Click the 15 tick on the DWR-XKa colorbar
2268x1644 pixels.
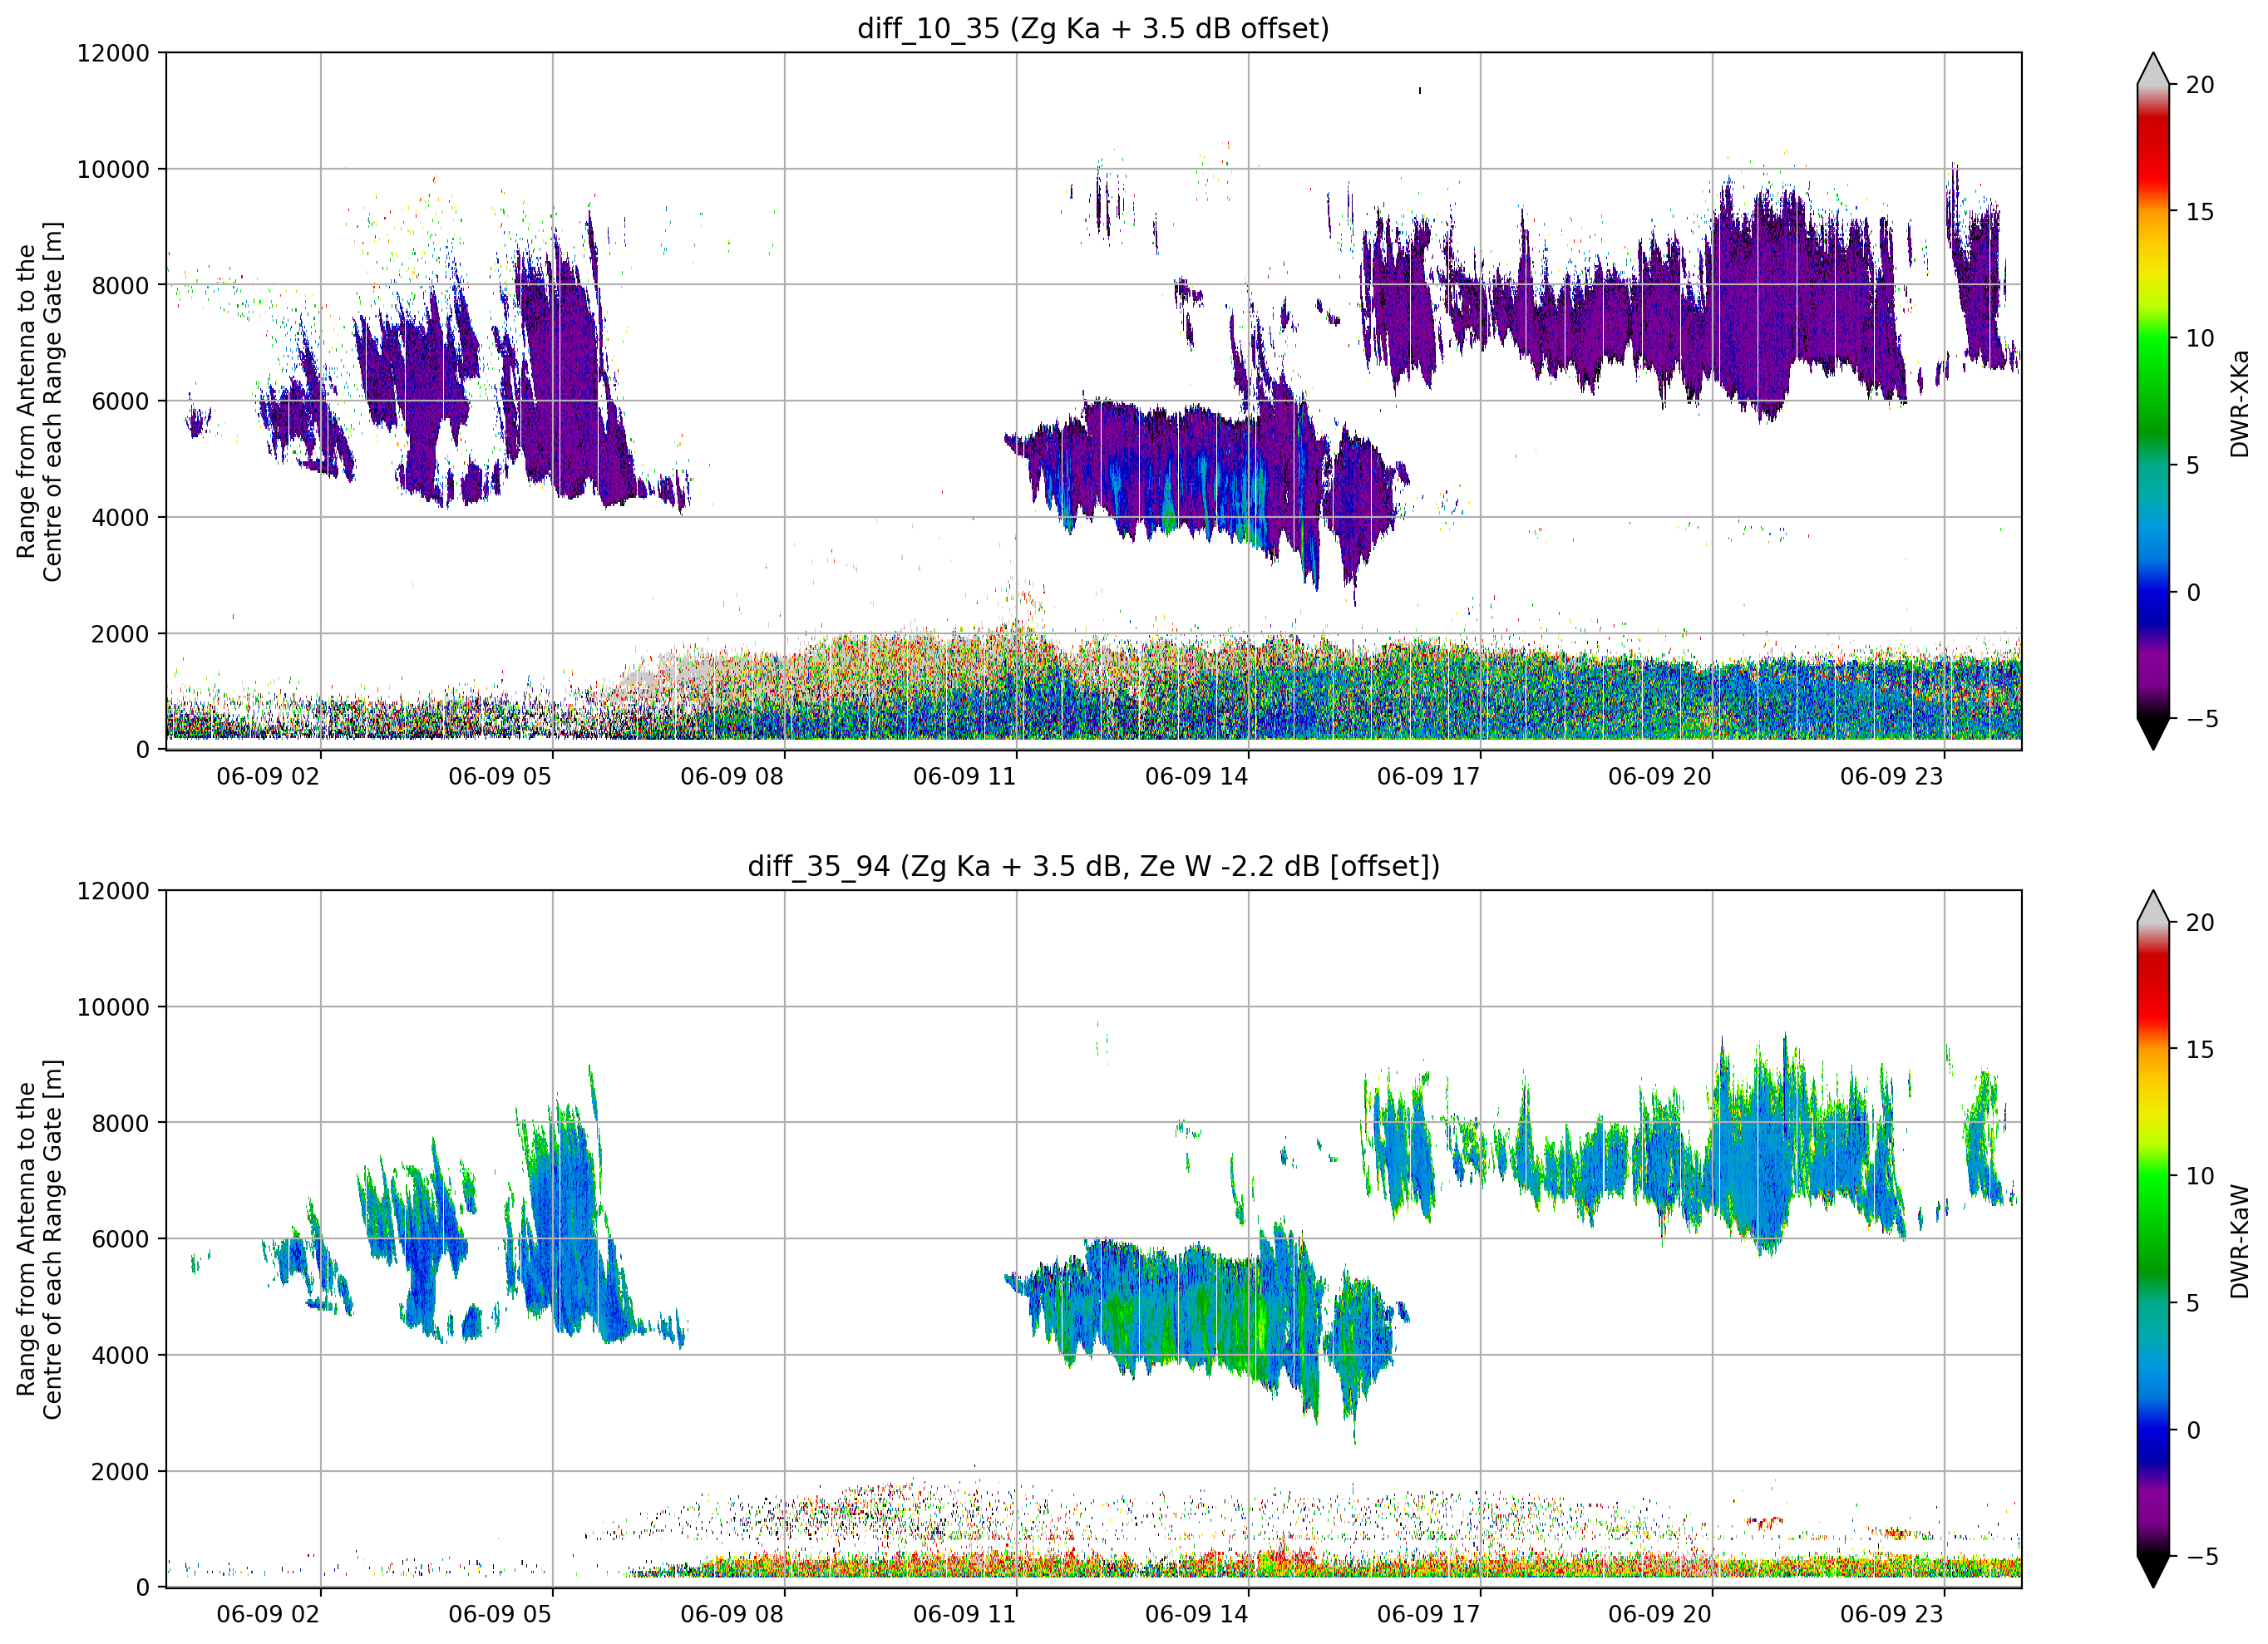pos(2200,212)
